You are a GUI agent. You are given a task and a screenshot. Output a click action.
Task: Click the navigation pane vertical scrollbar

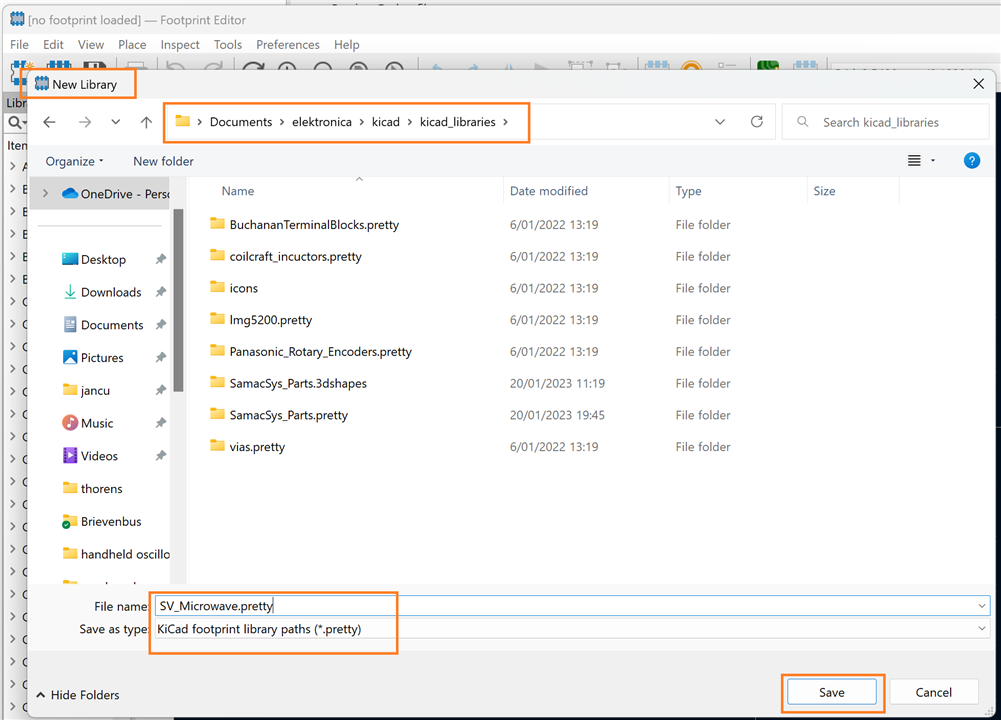tap(178, 300)
